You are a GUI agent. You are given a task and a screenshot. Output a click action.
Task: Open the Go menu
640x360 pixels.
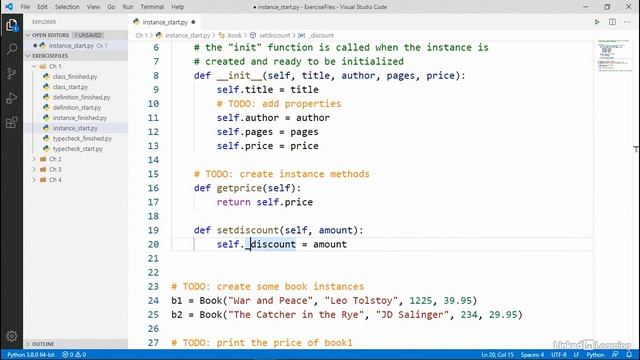pyautogui.click(x=111, y=7)
